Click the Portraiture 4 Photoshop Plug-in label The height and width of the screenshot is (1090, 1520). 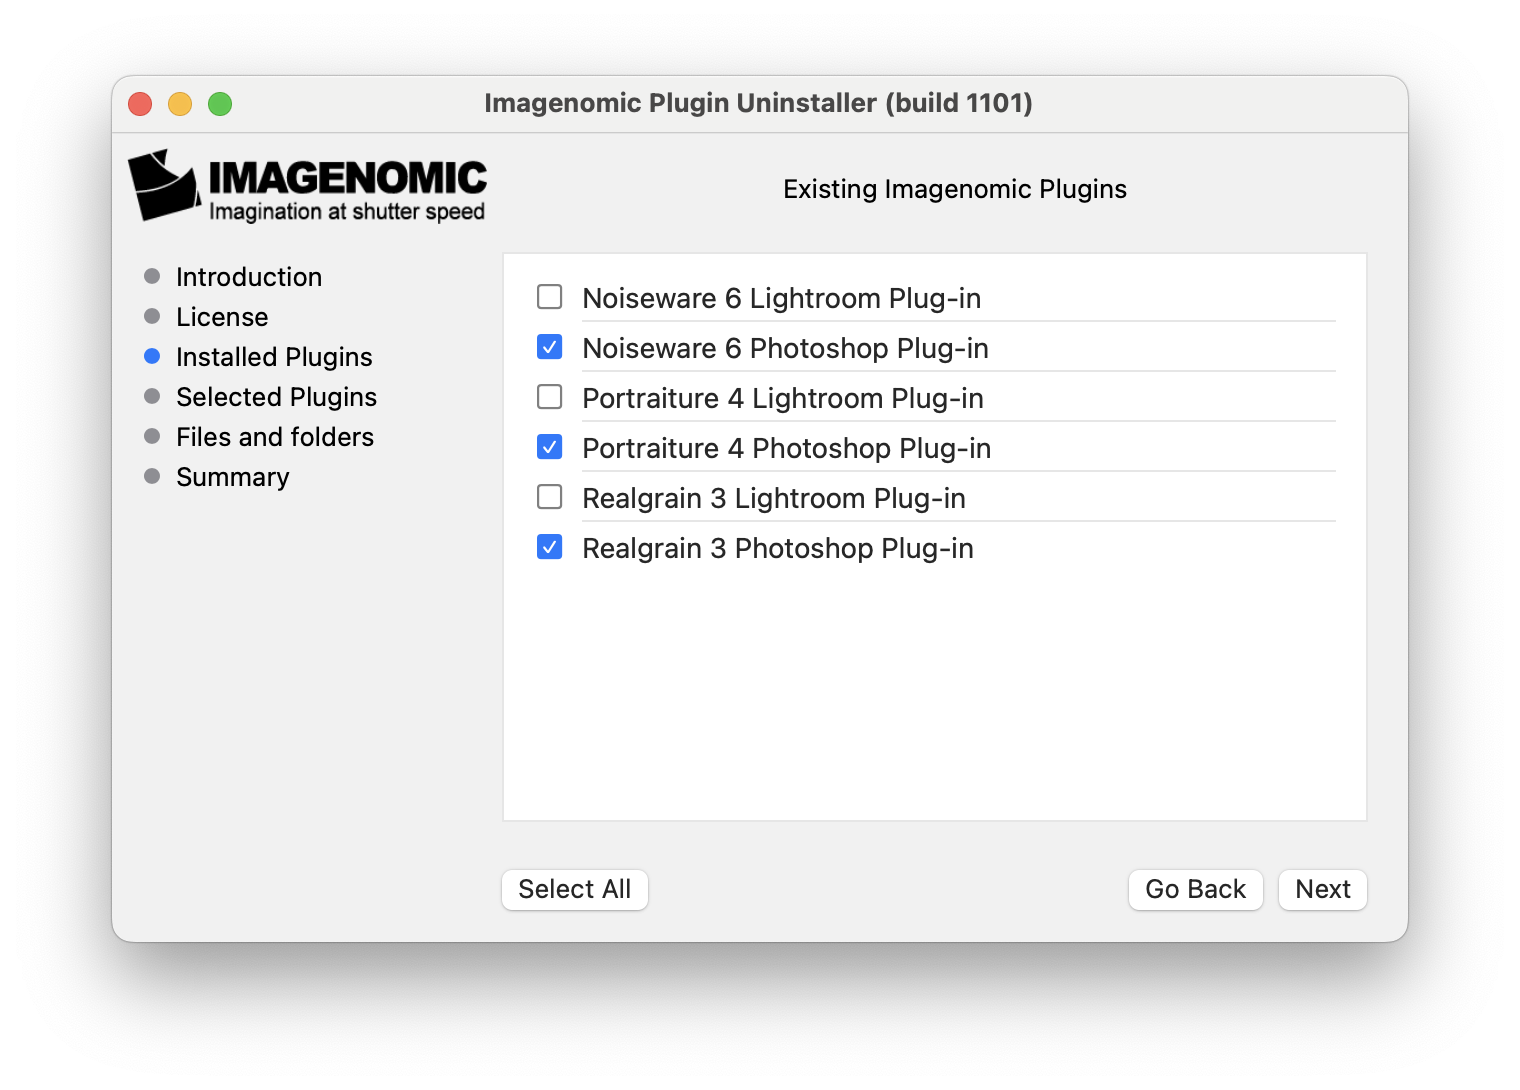tap(786, 448)
